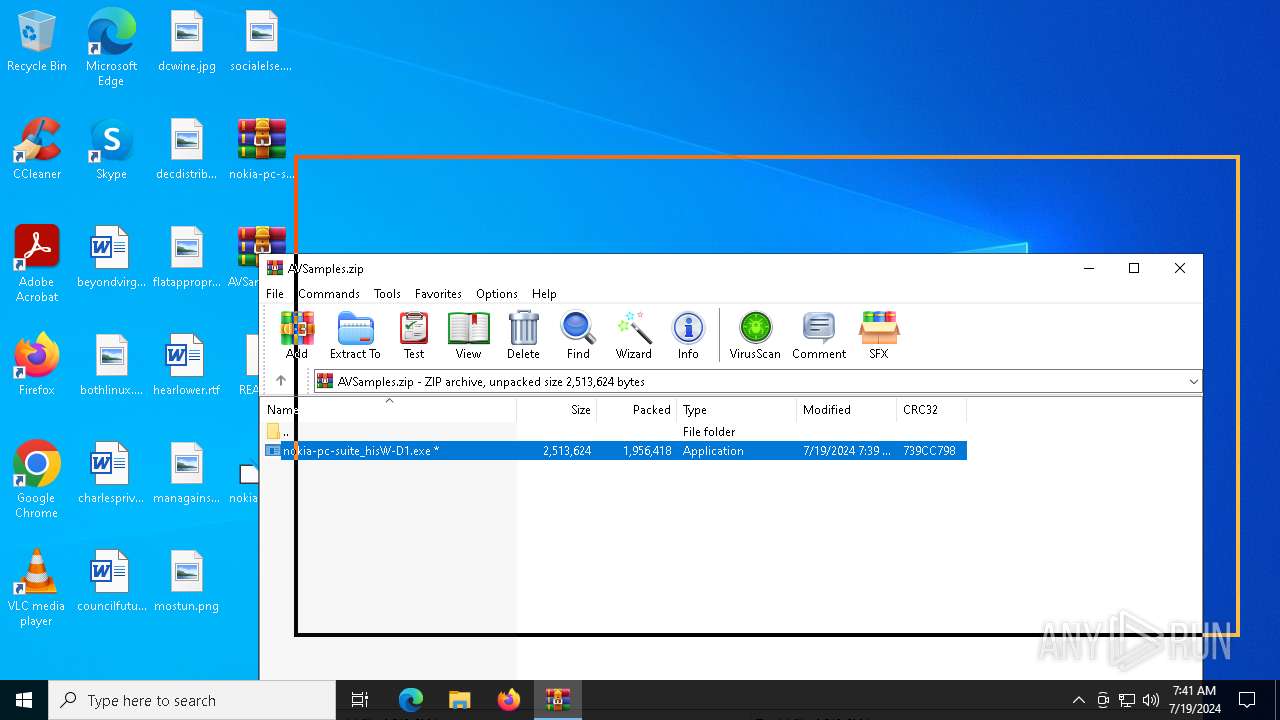The height and width of the screenshot is (720, 1280).
Task: Open File Explorer from the taskbar
Action: [459, 700]
